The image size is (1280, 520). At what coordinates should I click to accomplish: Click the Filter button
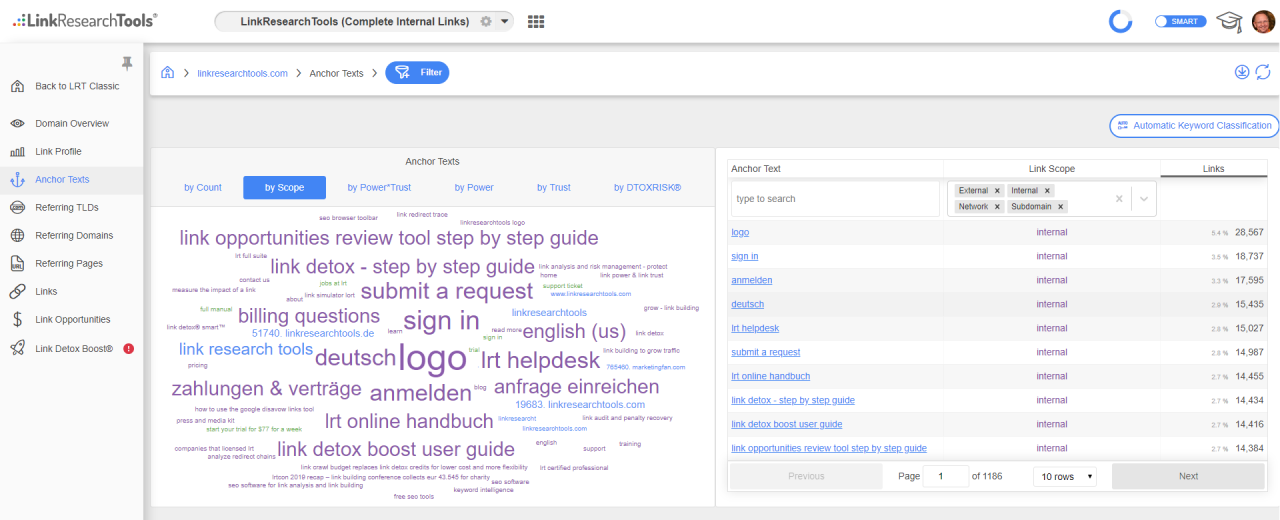click(x=417, y=73)
